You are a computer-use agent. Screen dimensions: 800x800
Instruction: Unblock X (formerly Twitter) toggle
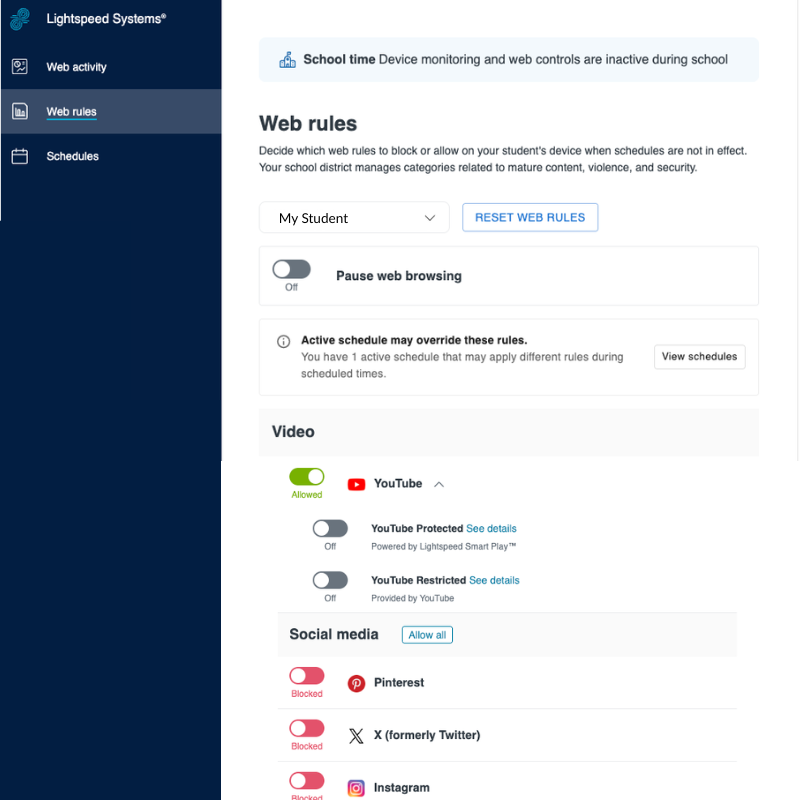click(x=307, y=728)
